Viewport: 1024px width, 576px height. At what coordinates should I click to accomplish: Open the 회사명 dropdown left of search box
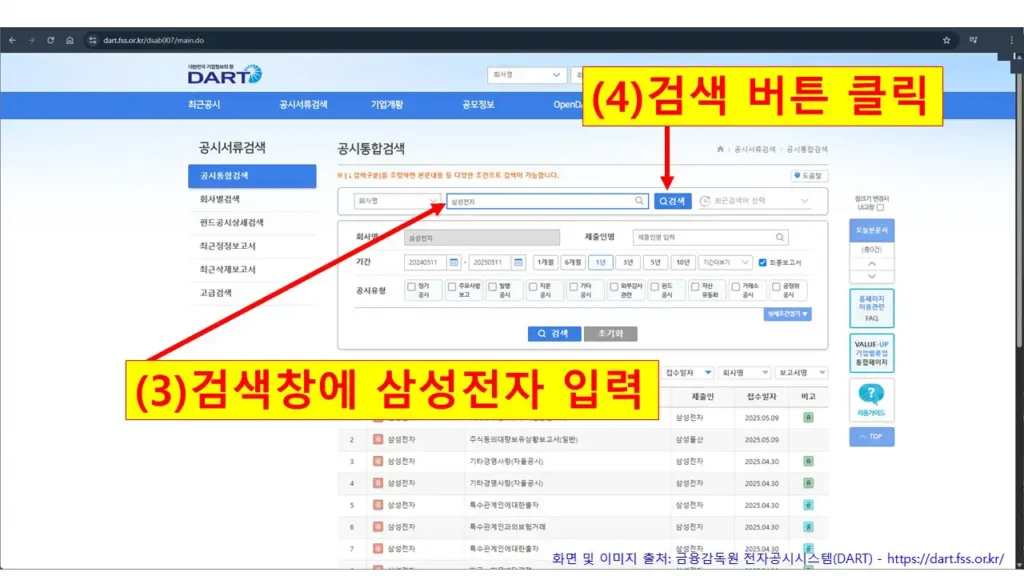pyautogui.click(x=396, y=201)
